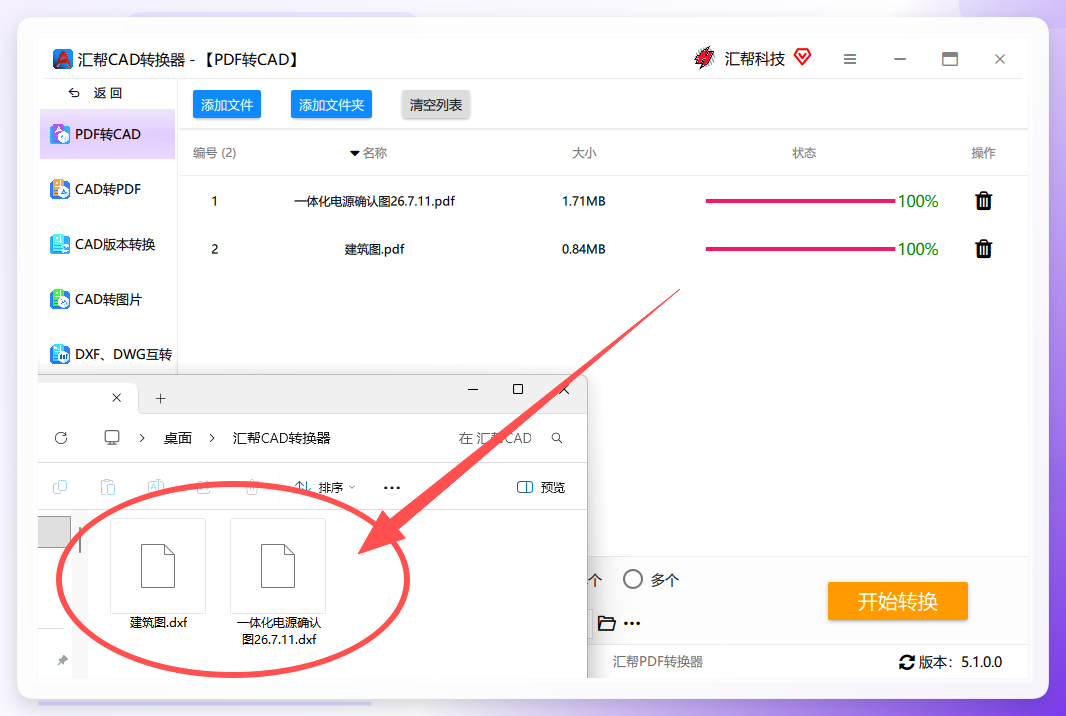Click the 汇帮PDF转换器 link
This screenshot has width=1066, height=716.
click(x=657, y=662)
